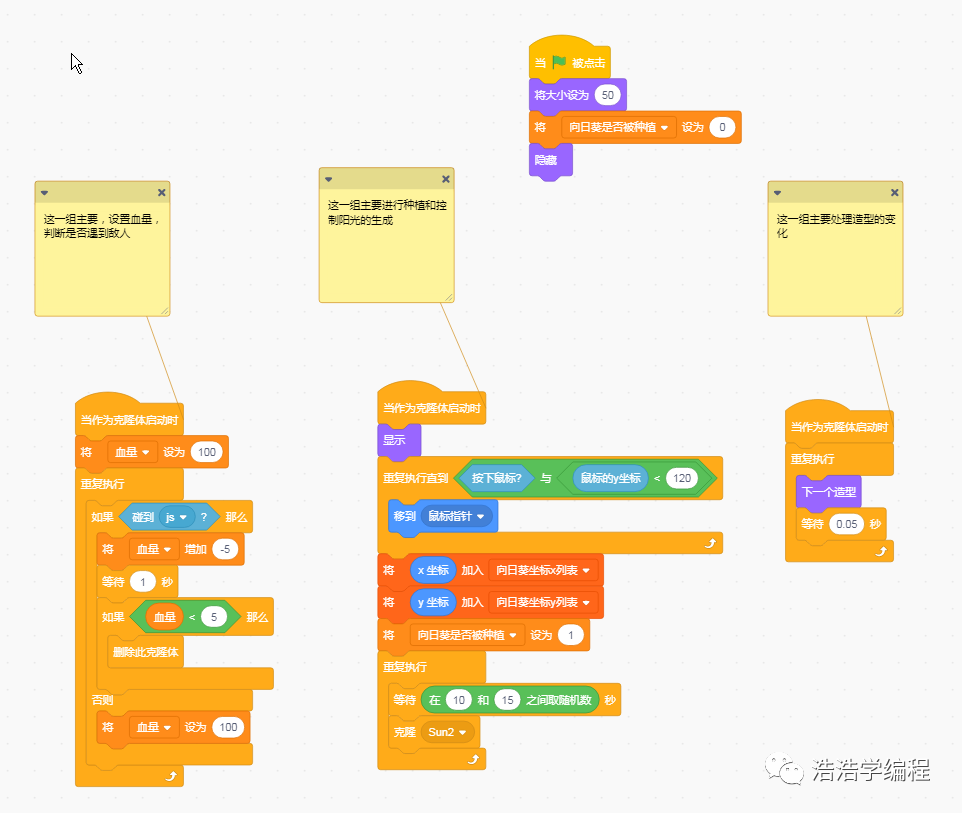
Task: Close the blood-volume comment note
Action: click(161, 193)
